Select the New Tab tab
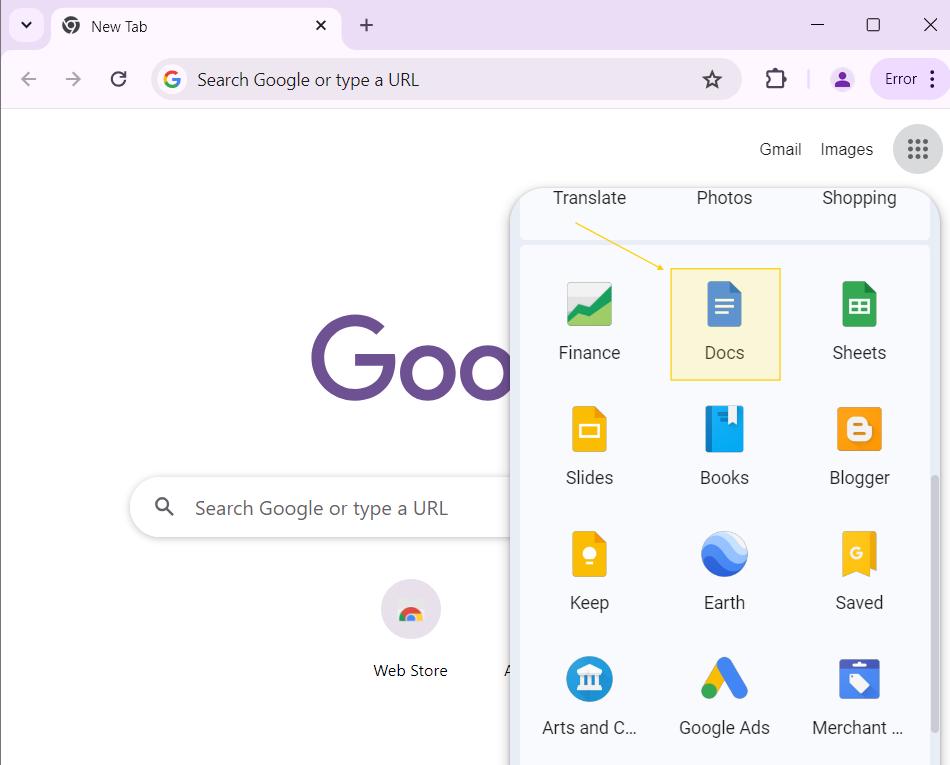This screenshot has height=765, width=950. [196, 26]
